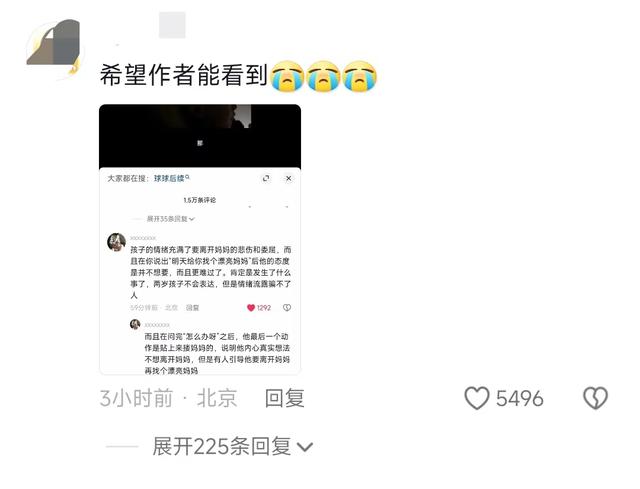
Task: Tap 回复 under the 孩子的情绪 comment
Action: pyautogui.click(x=192, y=308)
